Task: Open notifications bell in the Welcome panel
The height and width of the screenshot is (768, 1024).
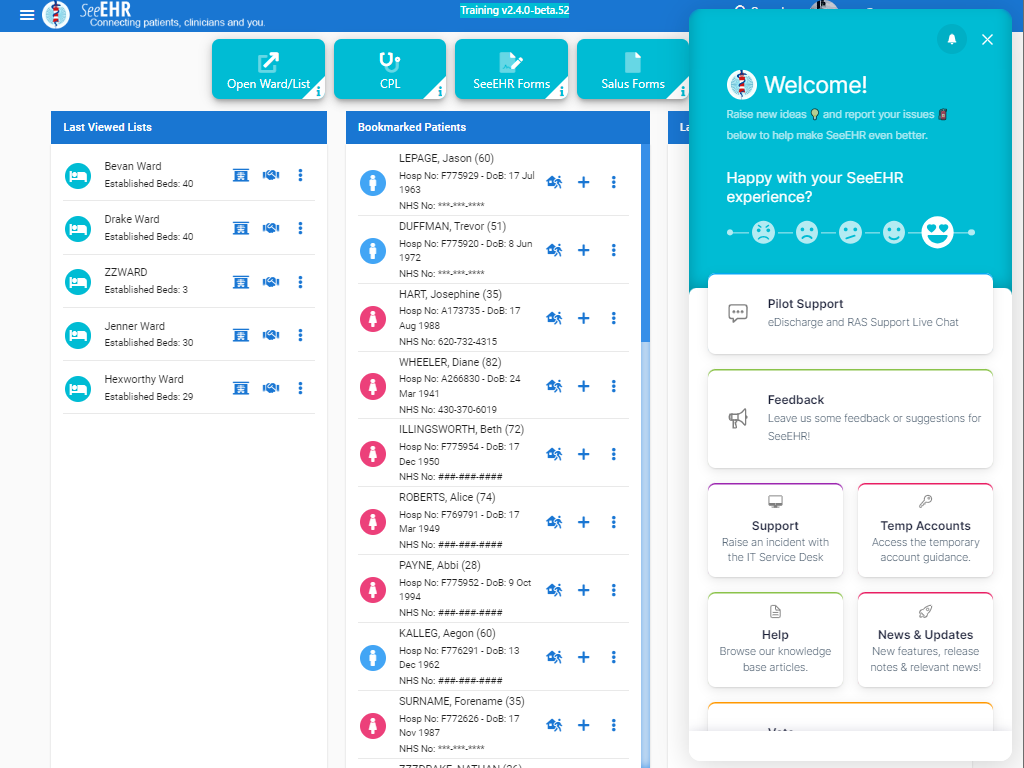Action: click(952, 39)
